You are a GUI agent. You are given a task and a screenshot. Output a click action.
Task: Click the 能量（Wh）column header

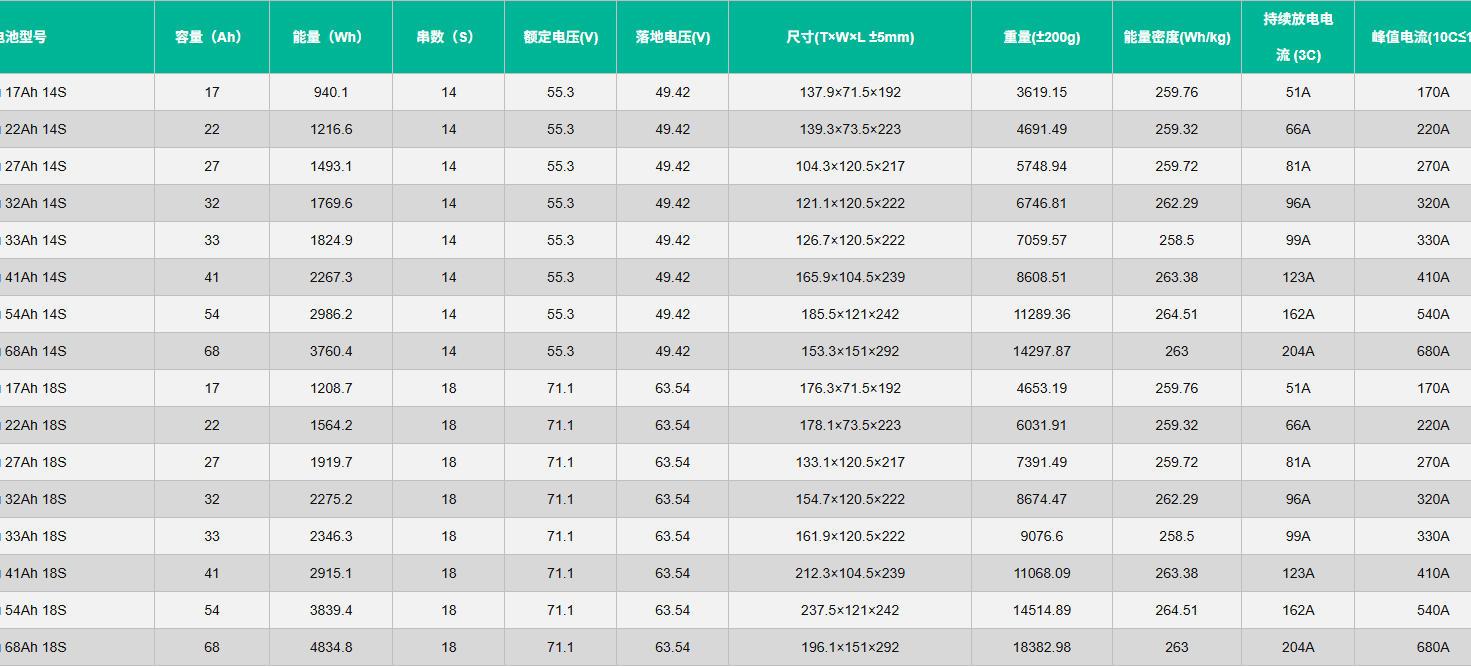click(330, 37)
